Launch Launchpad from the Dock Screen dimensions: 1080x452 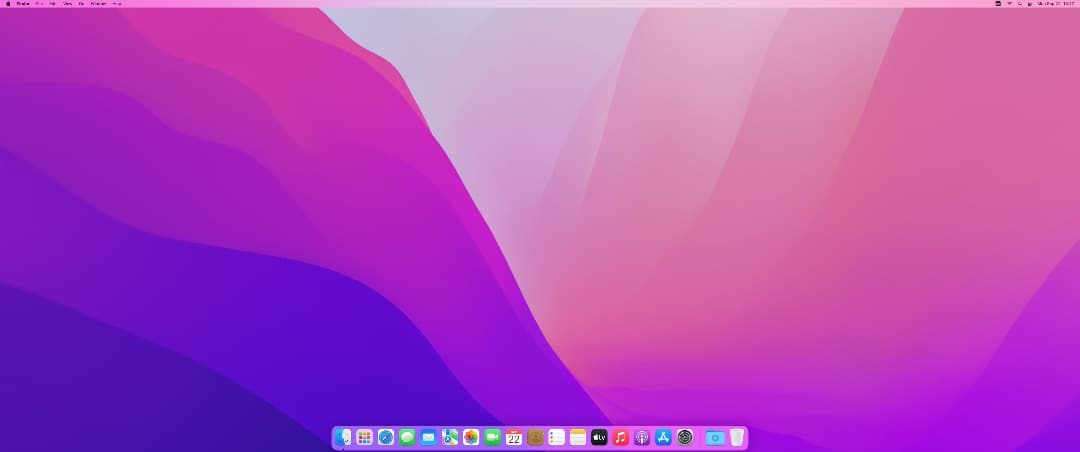click(364, 437)
